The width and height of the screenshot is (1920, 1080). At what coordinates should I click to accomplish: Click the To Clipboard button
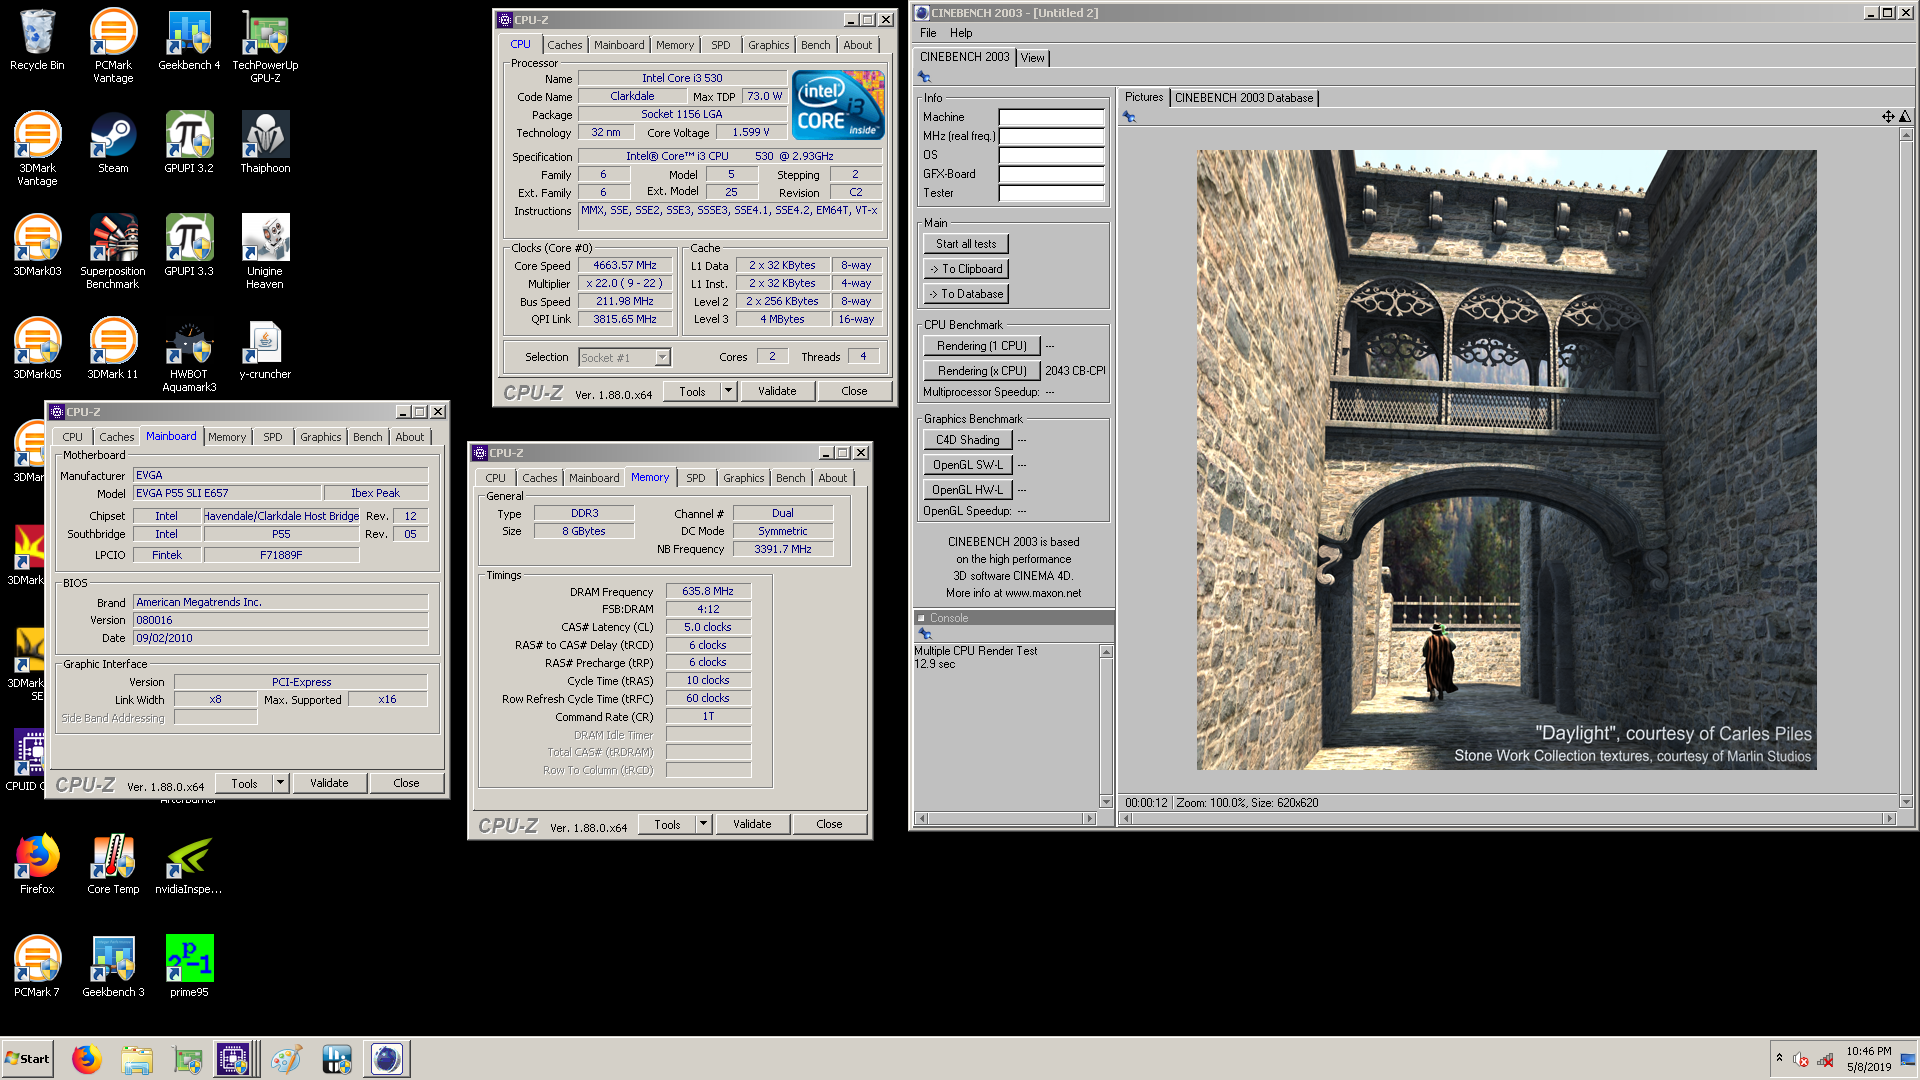tap(966, 269)
